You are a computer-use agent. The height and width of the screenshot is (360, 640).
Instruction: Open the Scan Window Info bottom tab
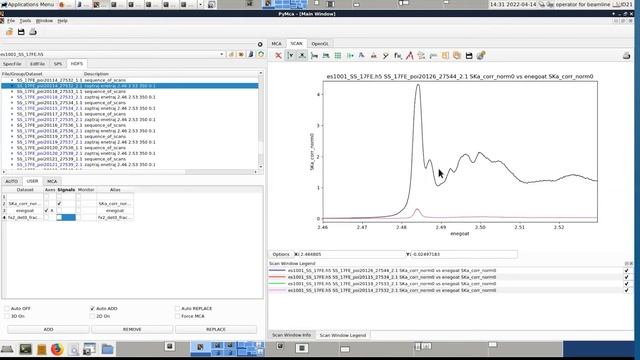coord(291,335)
